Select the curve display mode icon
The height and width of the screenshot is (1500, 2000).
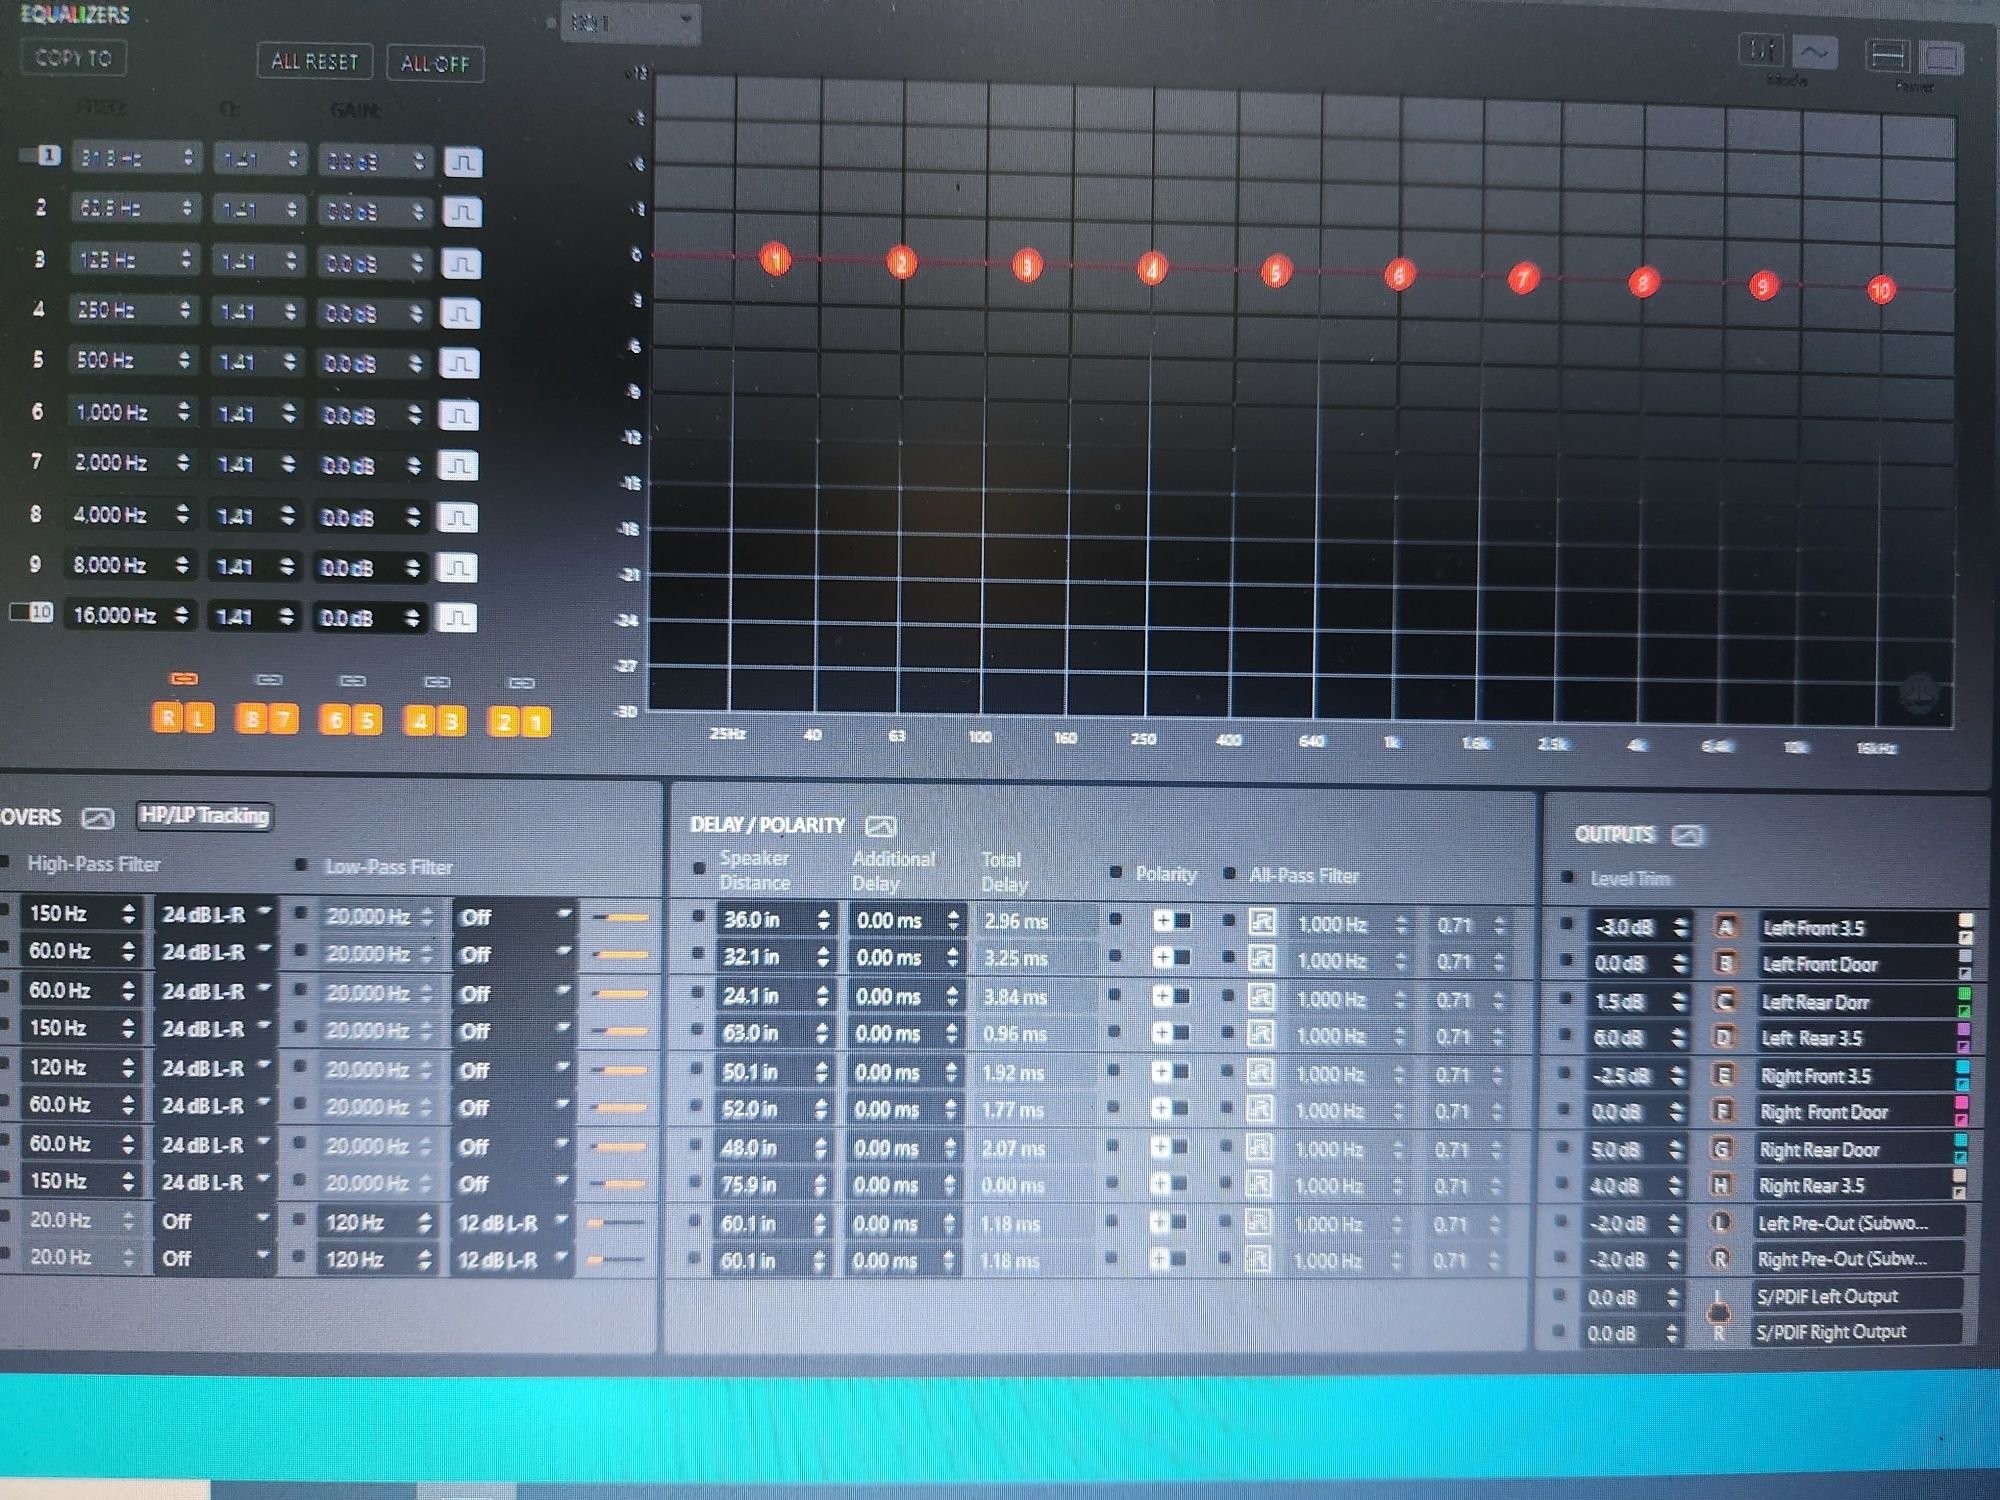coord(1815,52)
